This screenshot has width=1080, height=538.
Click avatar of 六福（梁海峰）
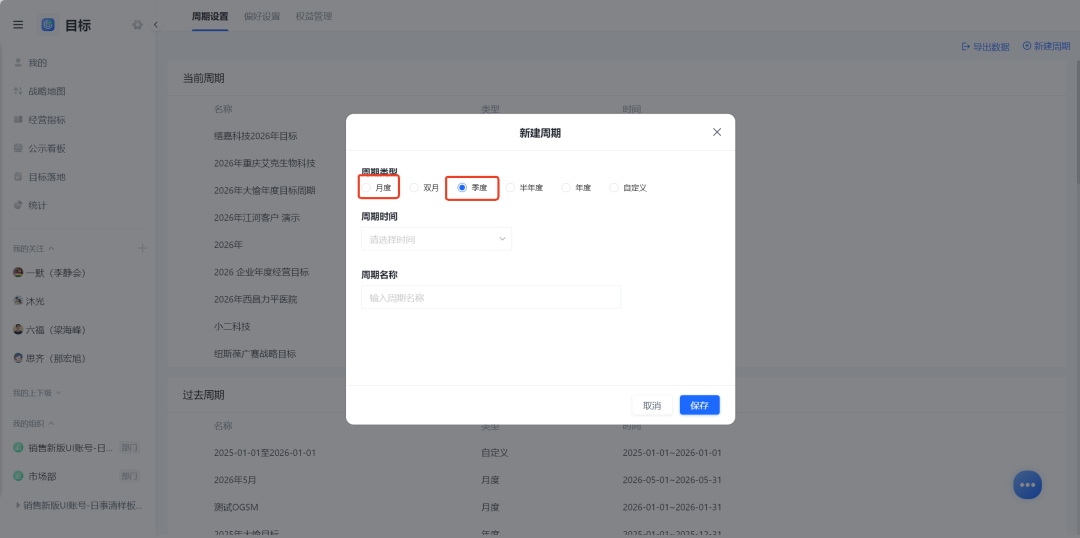19,330
